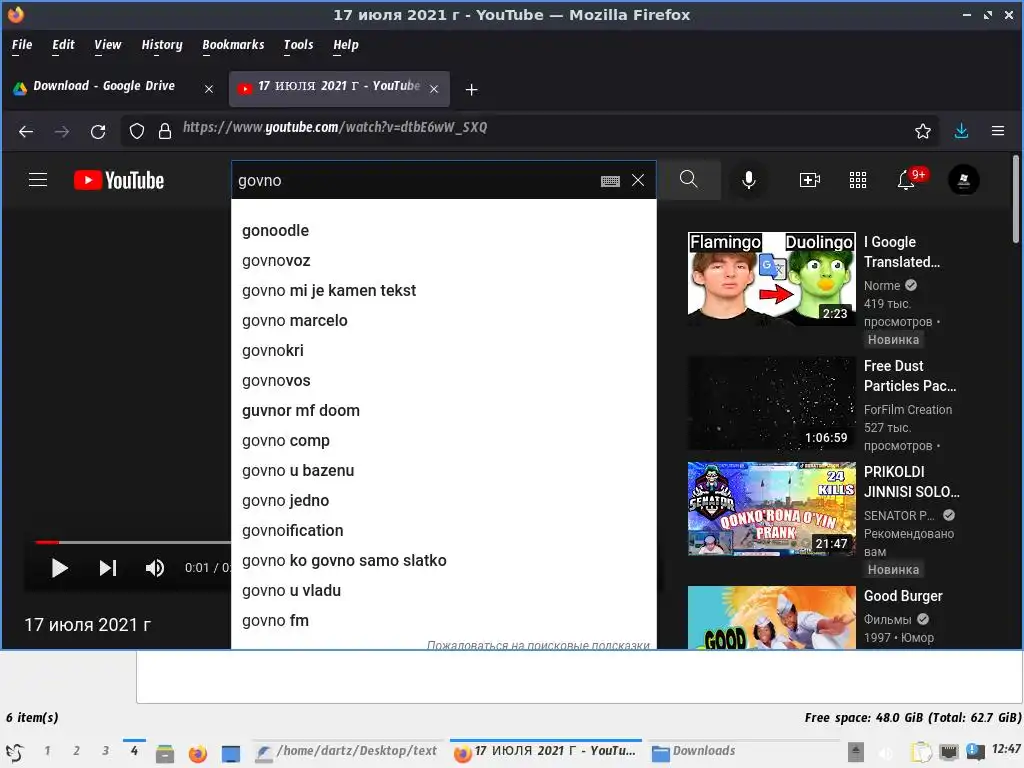The image size is (1024, 768).
Task: Play the video
Action: 59,568
